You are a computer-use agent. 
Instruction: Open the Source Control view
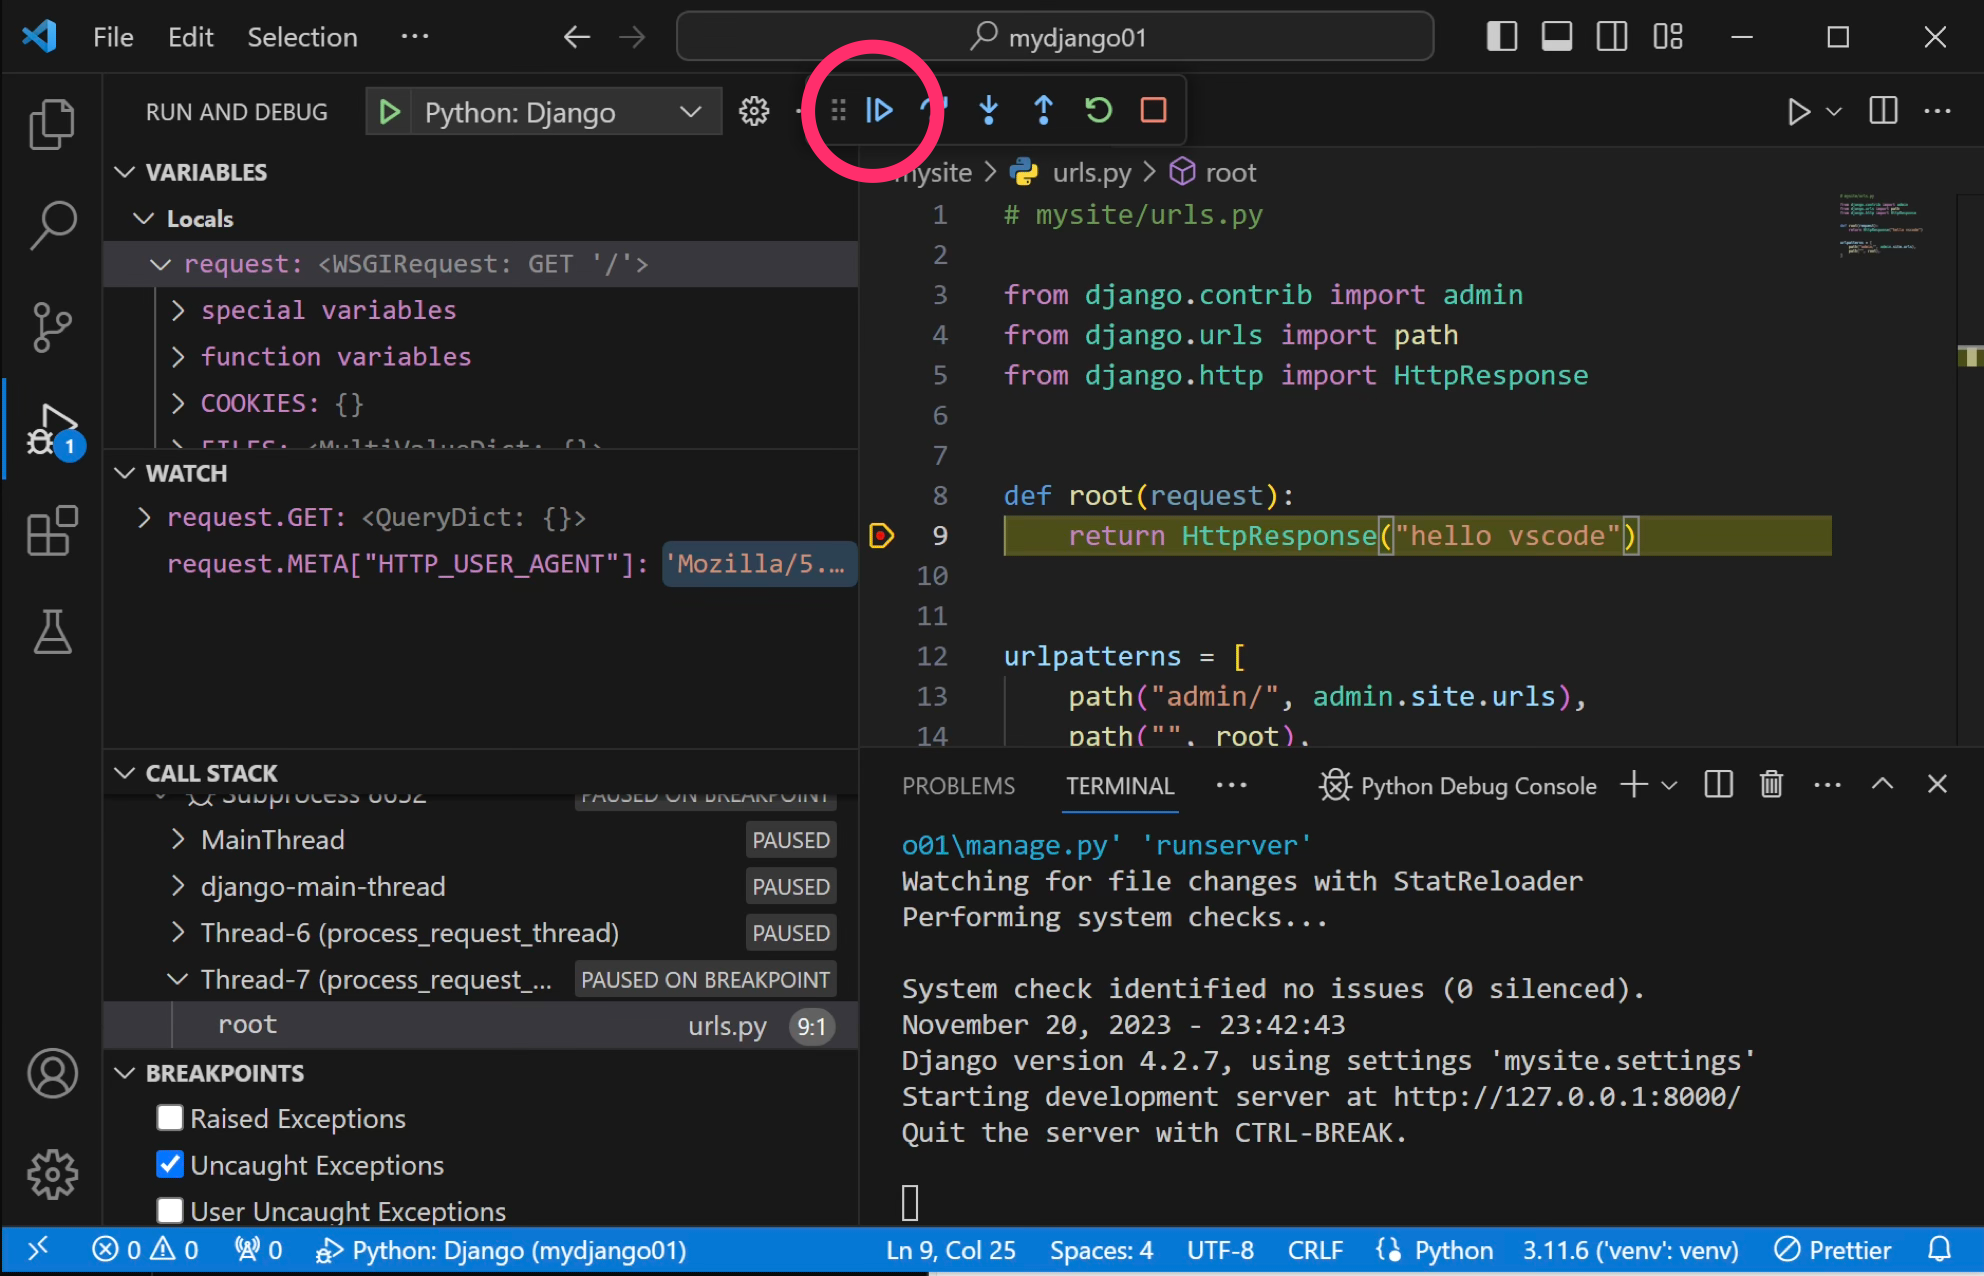pos(52,327)
